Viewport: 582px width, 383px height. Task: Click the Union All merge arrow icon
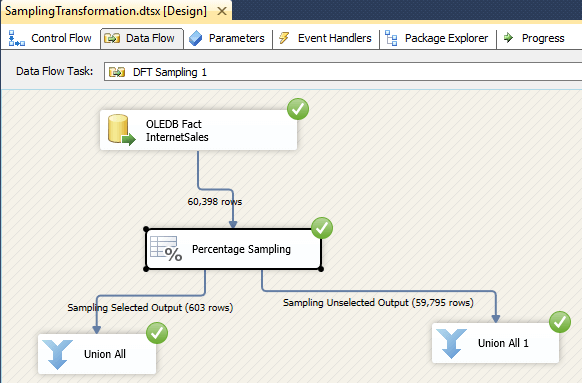coord(58,355)
